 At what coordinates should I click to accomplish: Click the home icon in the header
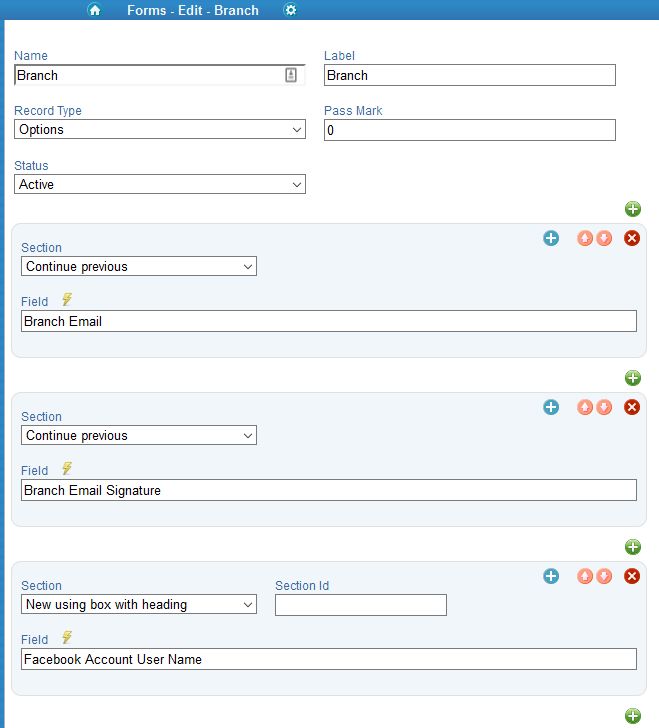click(x=95, y=10)
